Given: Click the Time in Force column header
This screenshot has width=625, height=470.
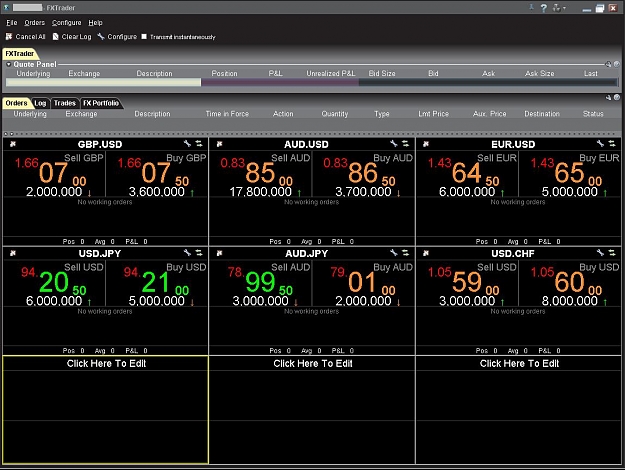Looking at the screenshot, I should [x=227, y=114].
